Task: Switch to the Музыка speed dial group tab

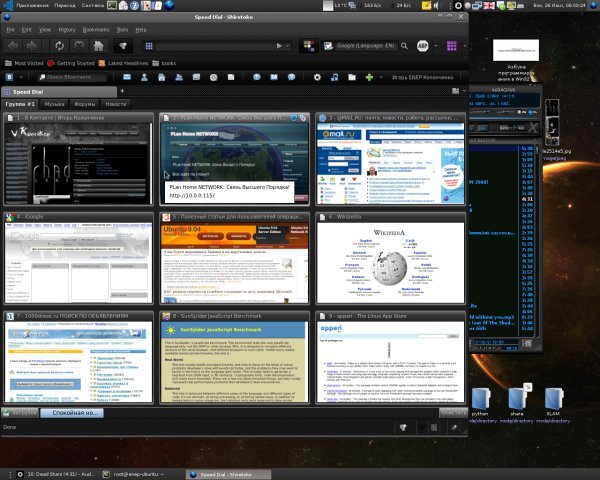Action: pos(54,104)
